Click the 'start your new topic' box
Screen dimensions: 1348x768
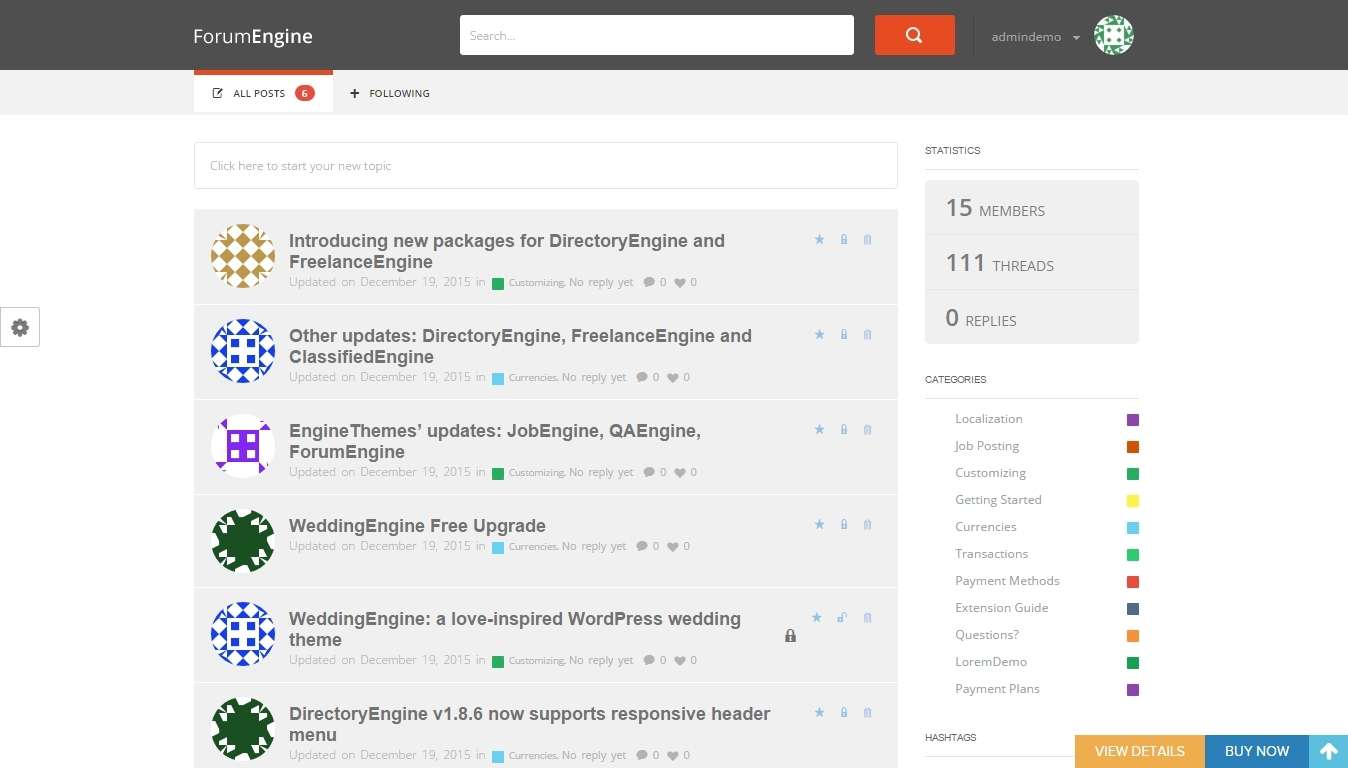(x=545, y=166)
